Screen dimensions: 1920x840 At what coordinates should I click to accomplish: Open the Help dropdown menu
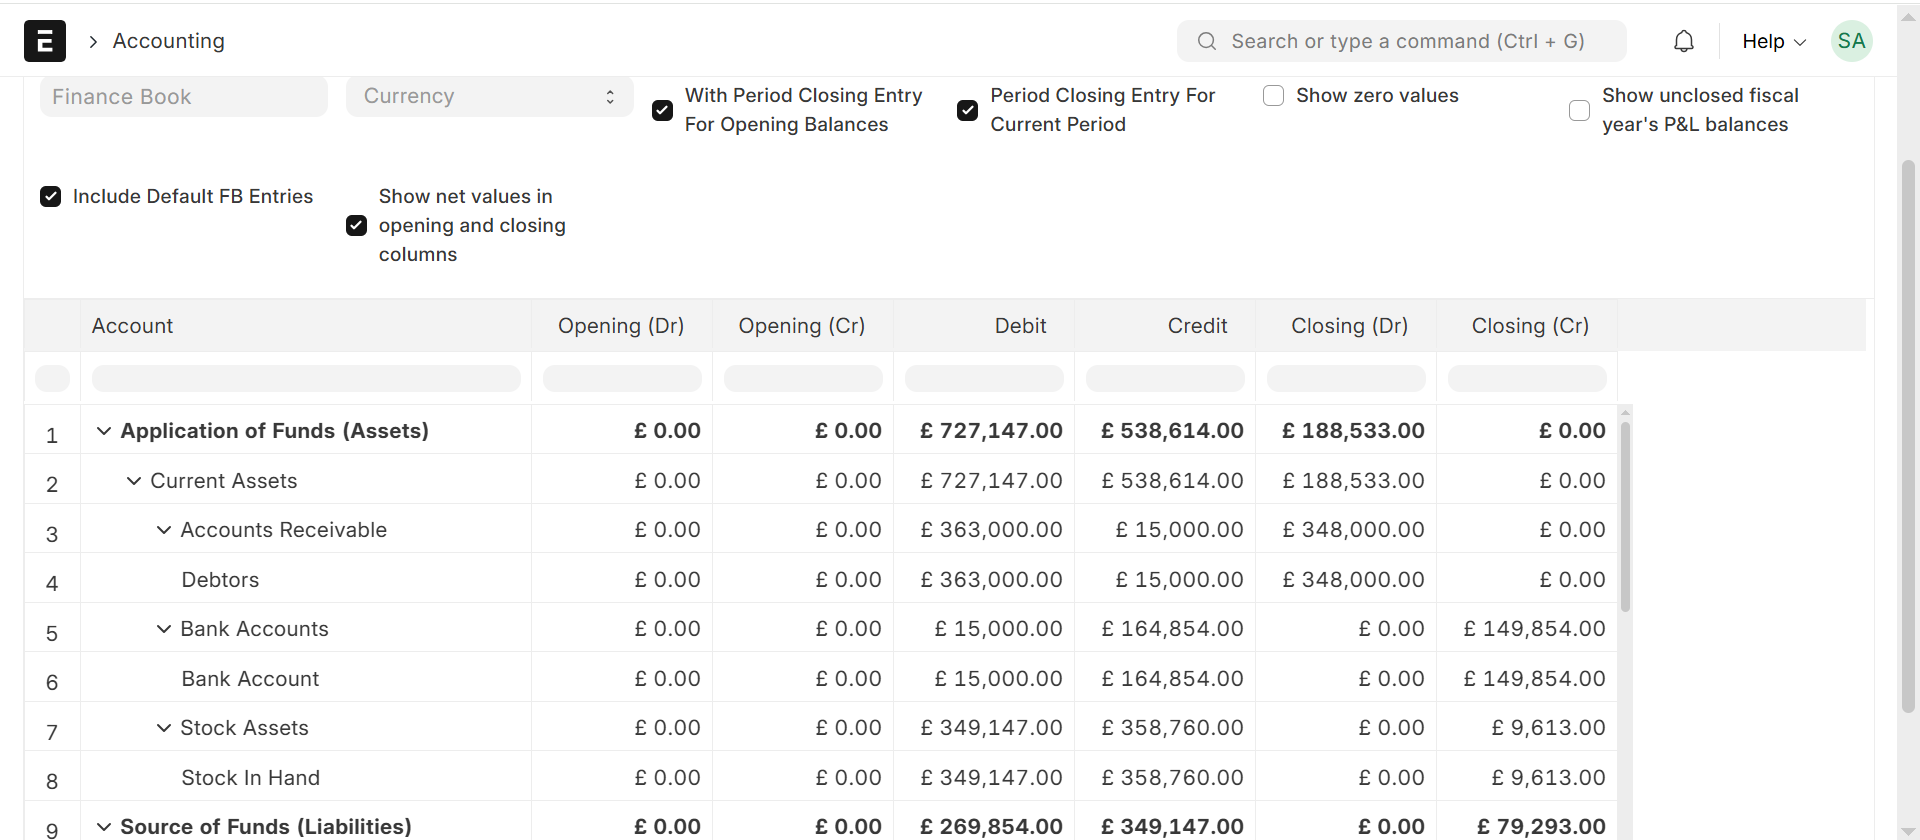(x=1773, y=41)
